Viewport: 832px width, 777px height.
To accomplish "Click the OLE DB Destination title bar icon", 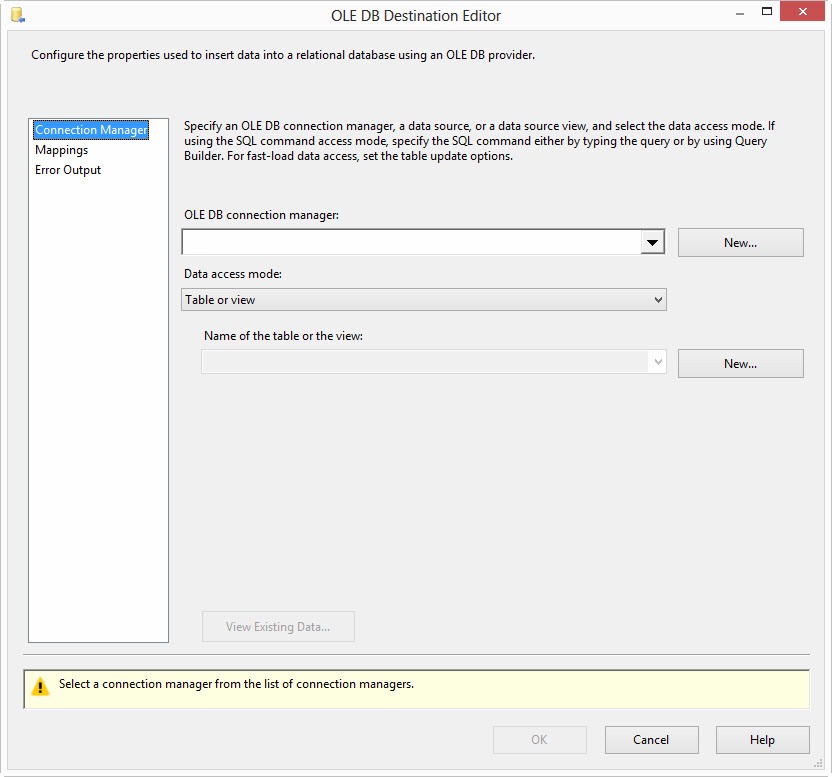I will [18, 15].
